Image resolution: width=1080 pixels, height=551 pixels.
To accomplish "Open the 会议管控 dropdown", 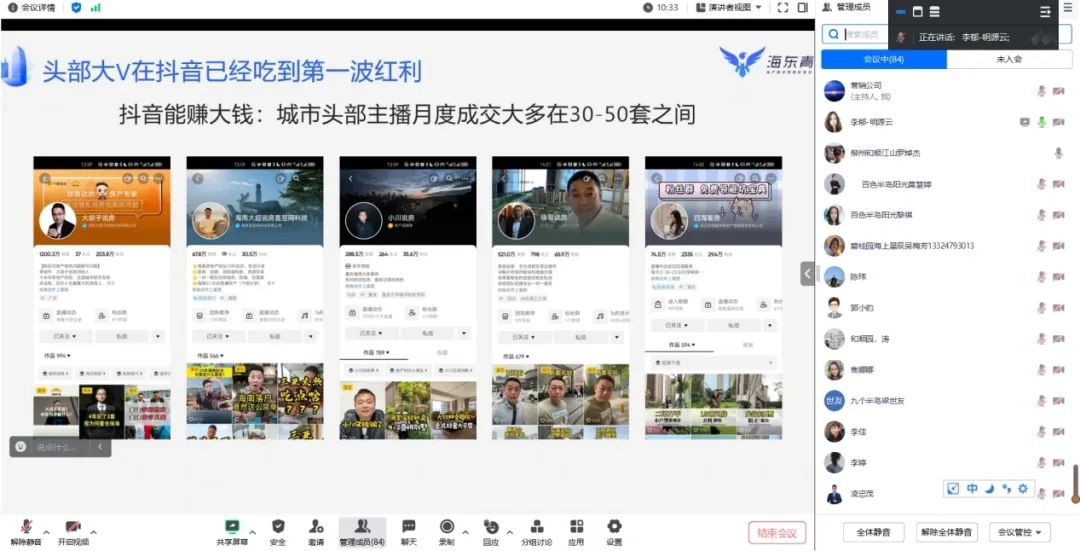I will [1019, 532].
